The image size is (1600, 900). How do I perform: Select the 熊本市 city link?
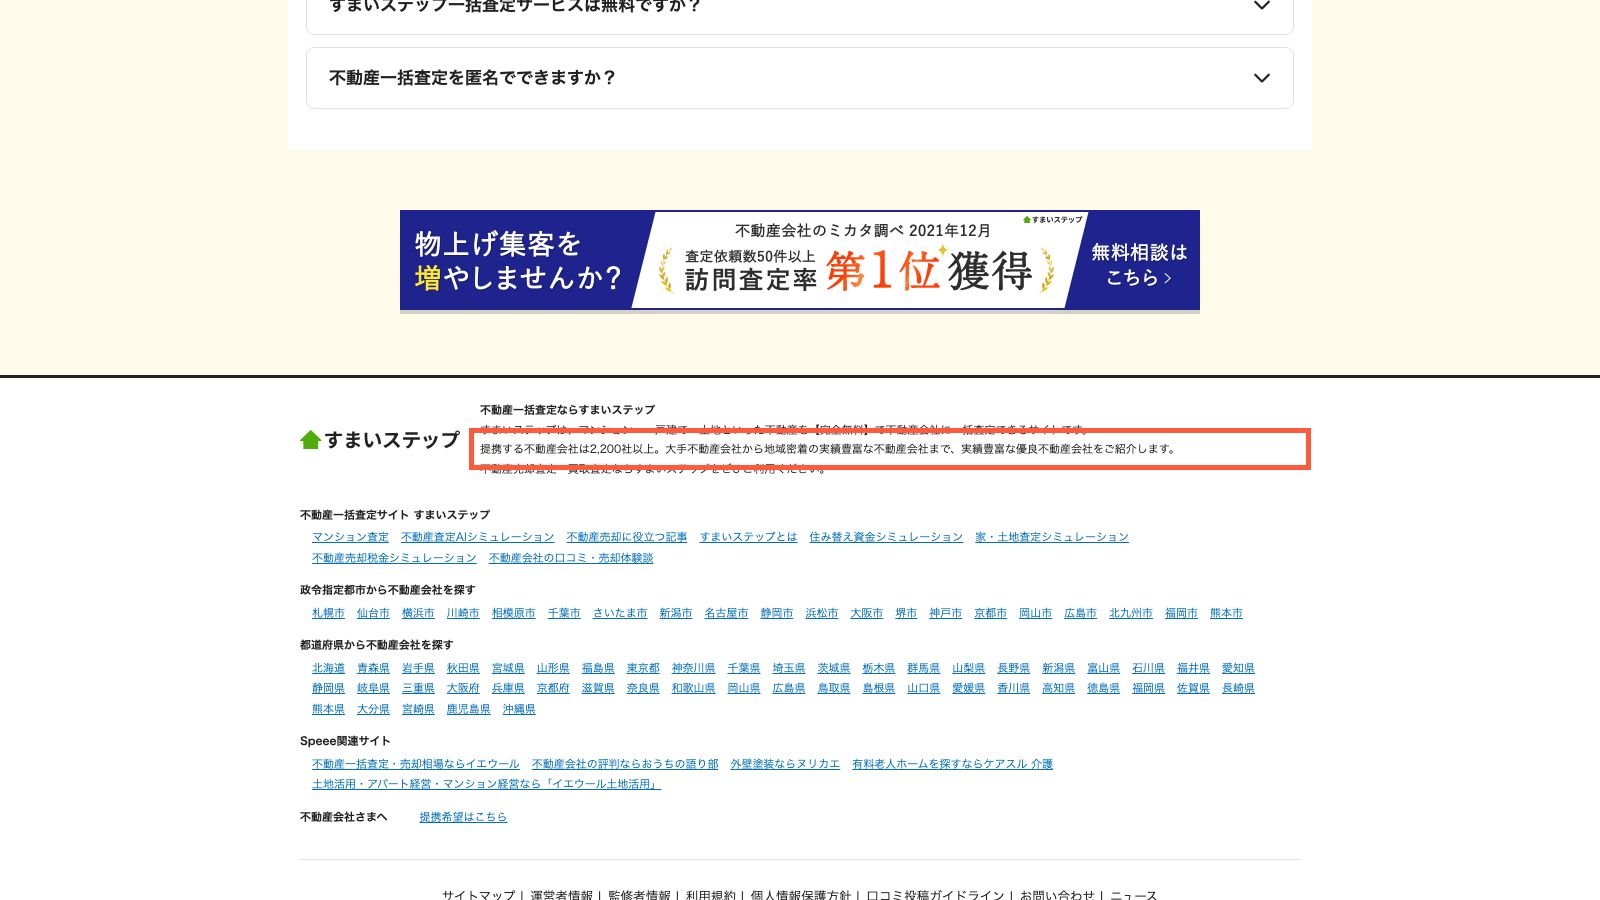(x=1226, y=613)
